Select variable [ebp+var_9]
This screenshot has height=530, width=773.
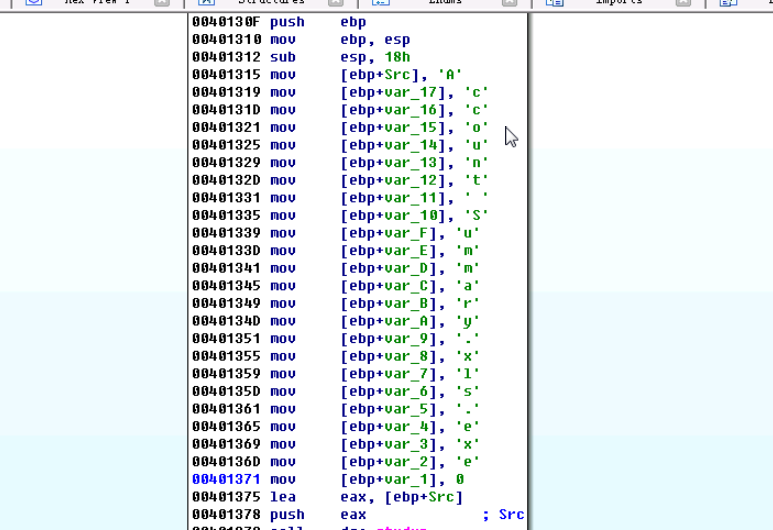388,339
